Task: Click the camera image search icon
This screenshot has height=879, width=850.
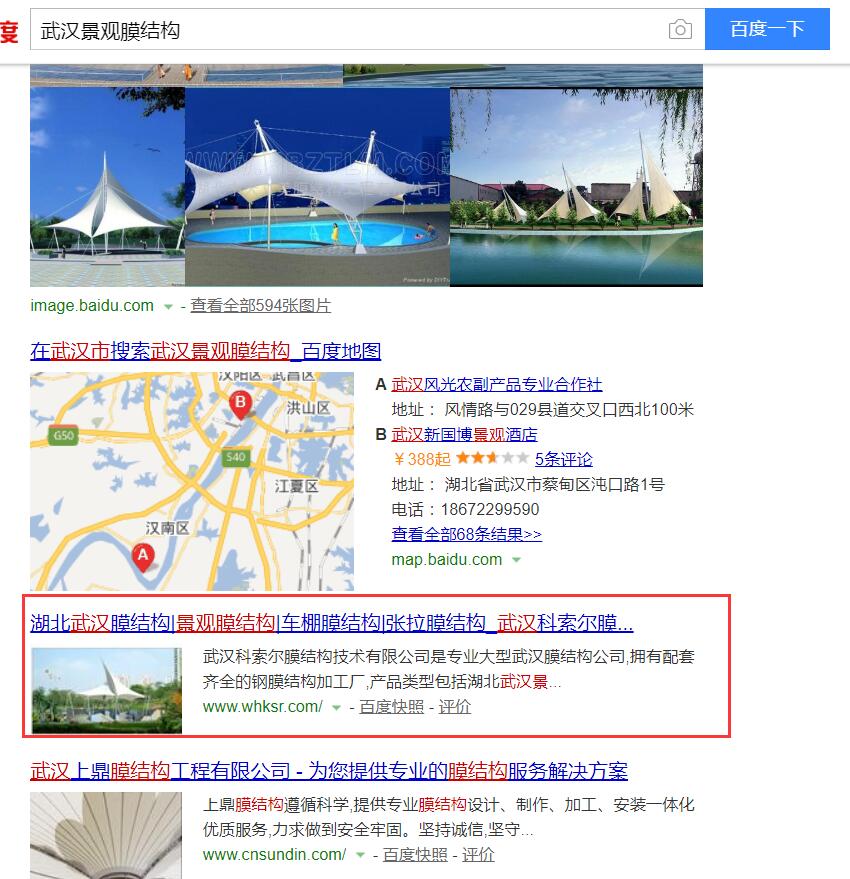Action: click(x=680, y=29)
